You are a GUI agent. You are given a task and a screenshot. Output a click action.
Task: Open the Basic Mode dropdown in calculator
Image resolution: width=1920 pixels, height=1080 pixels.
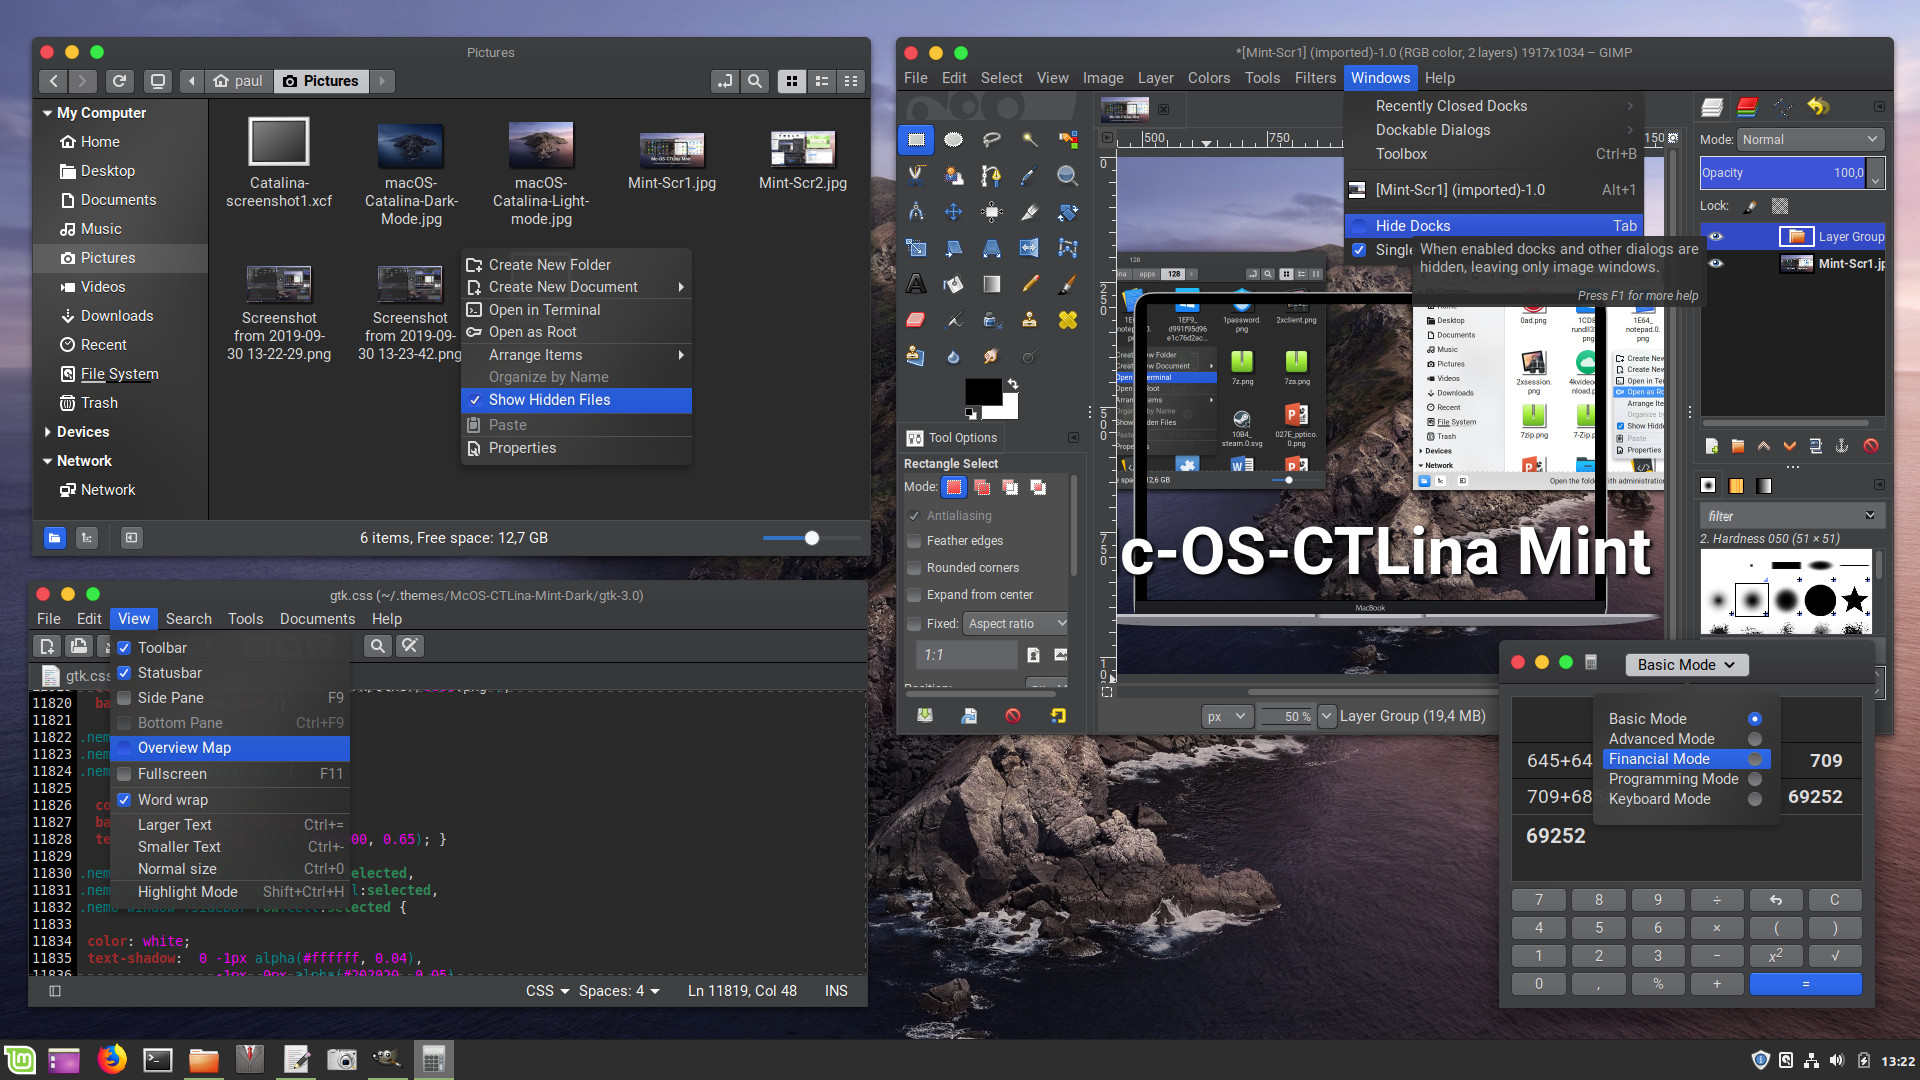(x=1687, y=665)
